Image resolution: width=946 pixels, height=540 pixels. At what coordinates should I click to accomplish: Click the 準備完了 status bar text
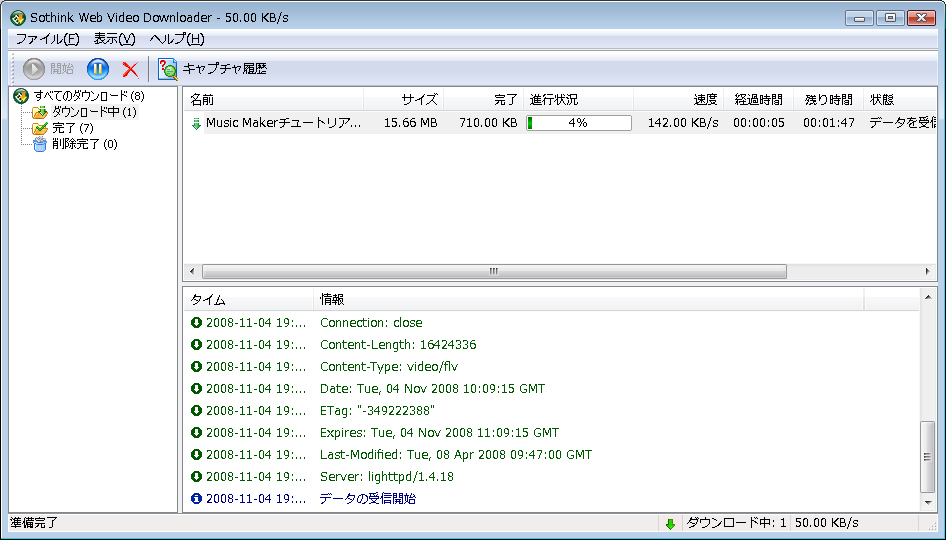point(34,523)
